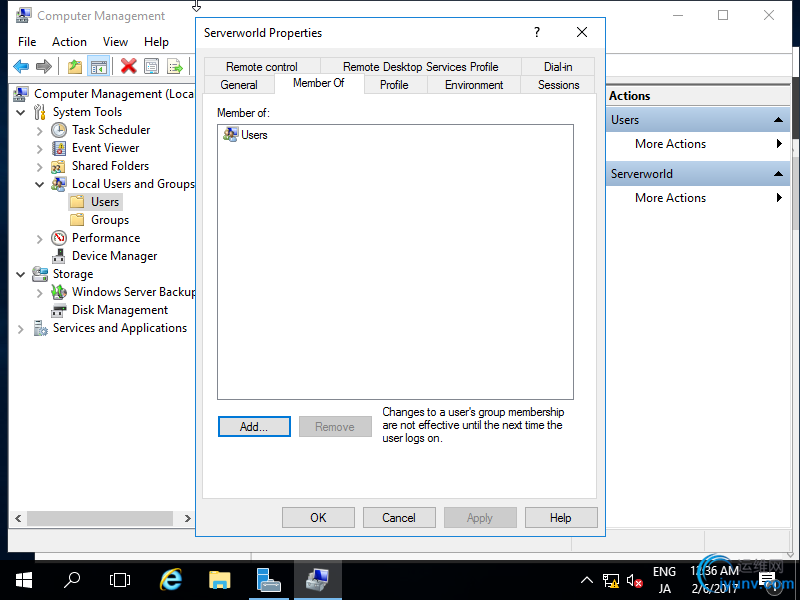The width and height of the screenshot is (800, 600).
Task: Click the Properties toolbar icon
Action: (x=152, y=66)
